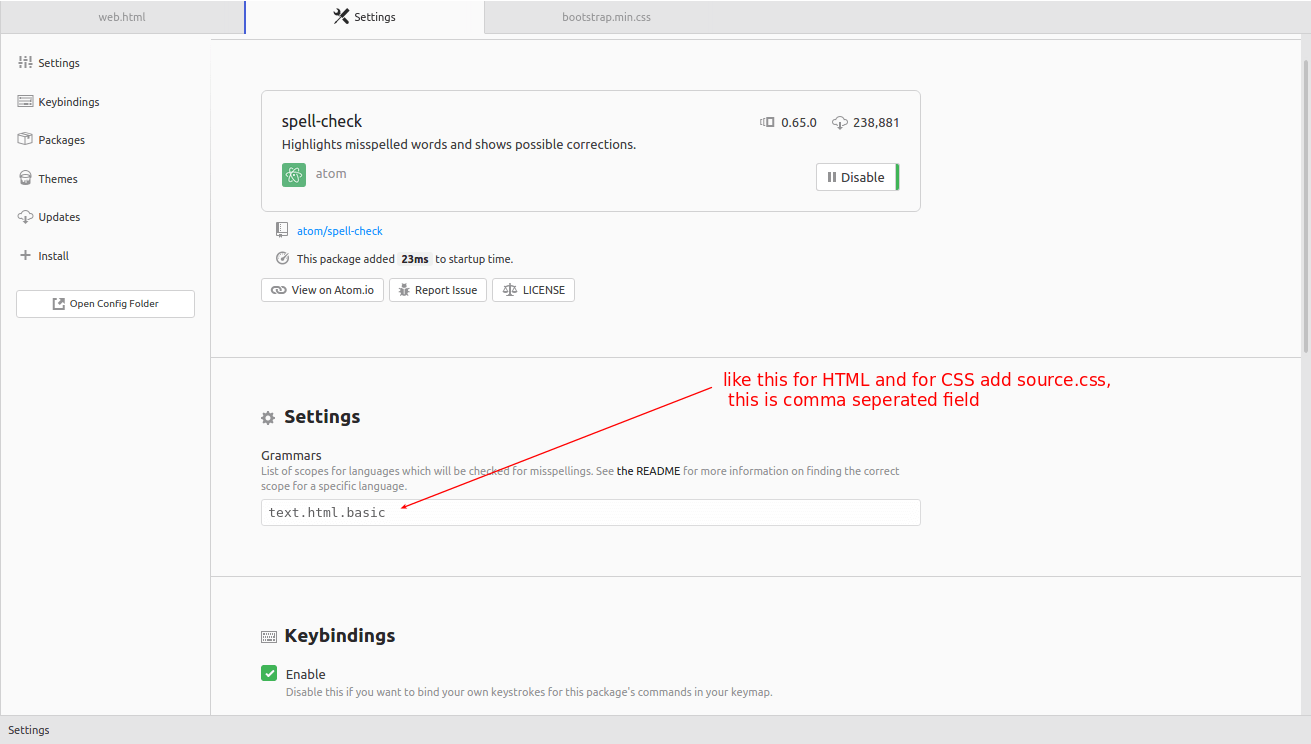
Task: Switch to the web.html tab
Action: click(x=122, y=17)
